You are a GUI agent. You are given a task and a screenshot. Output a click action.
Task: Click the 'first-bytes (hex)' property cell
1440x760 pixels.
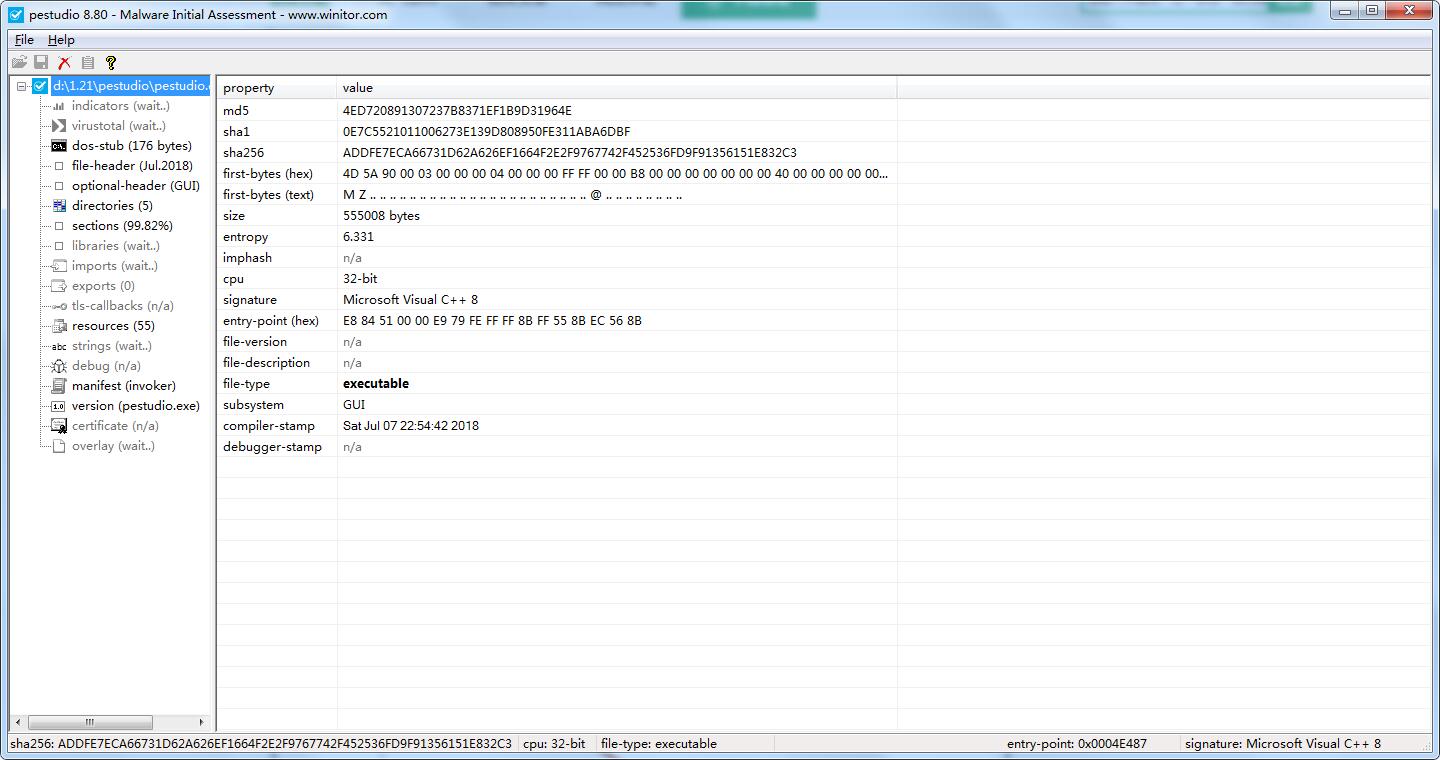(268, 174)
